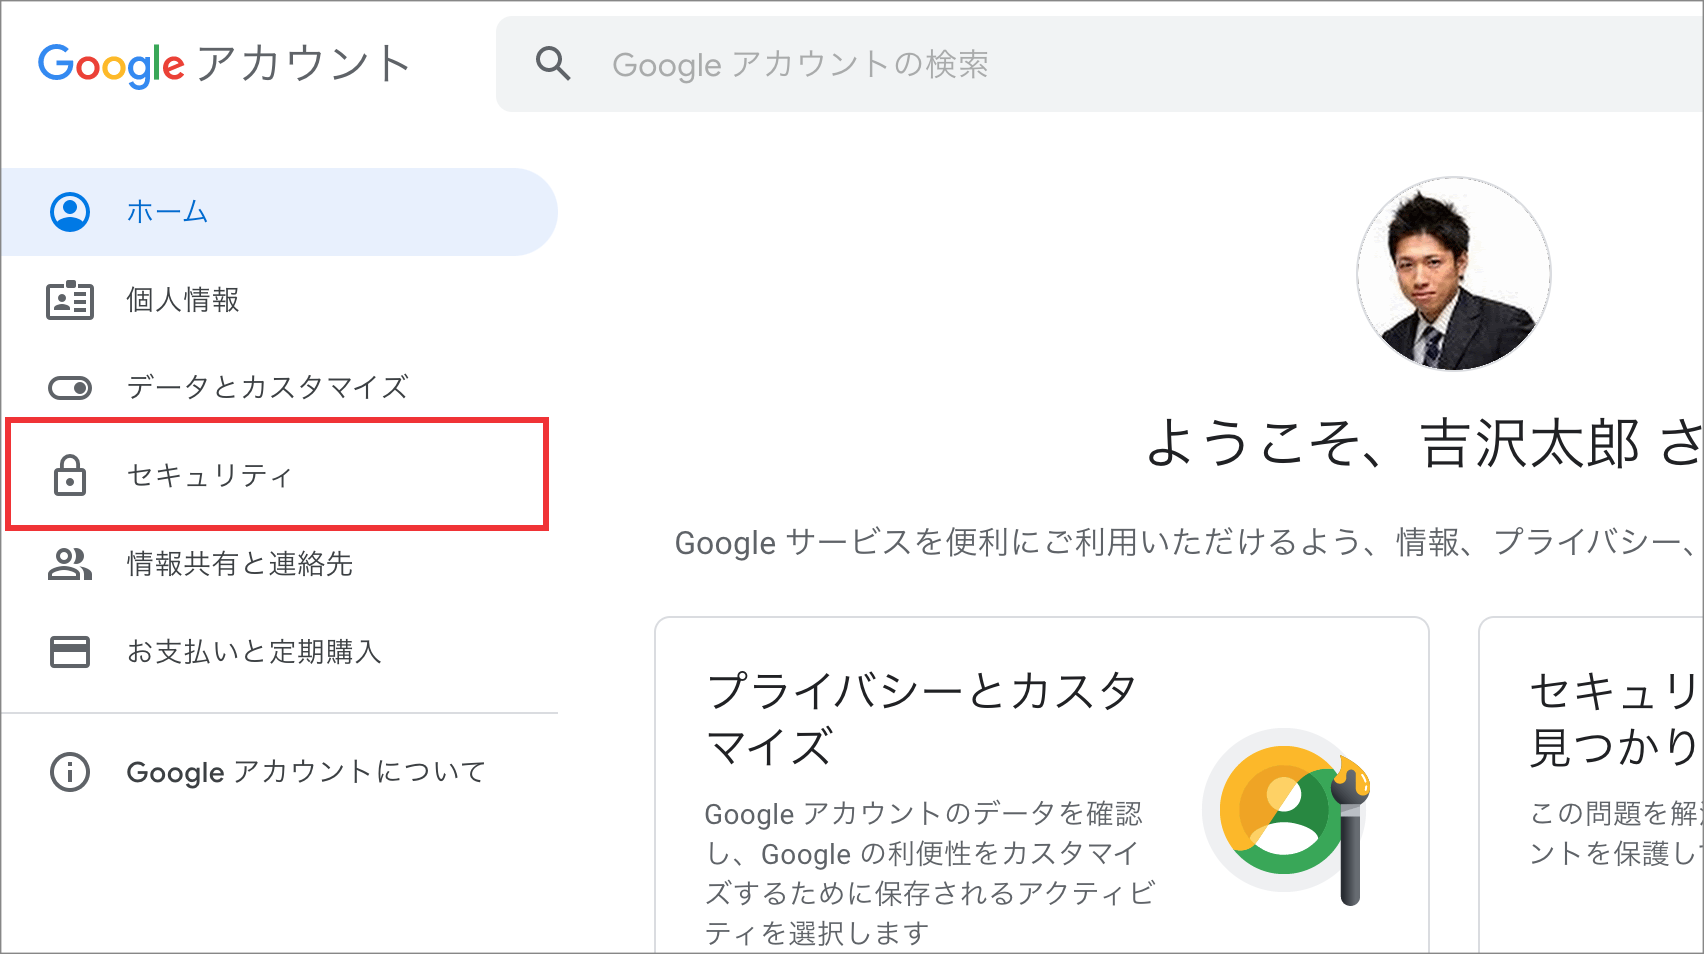Click the 個人情報 ID card icon
The height and width of the screenshot is (954, 1704).
coord(70,300)
